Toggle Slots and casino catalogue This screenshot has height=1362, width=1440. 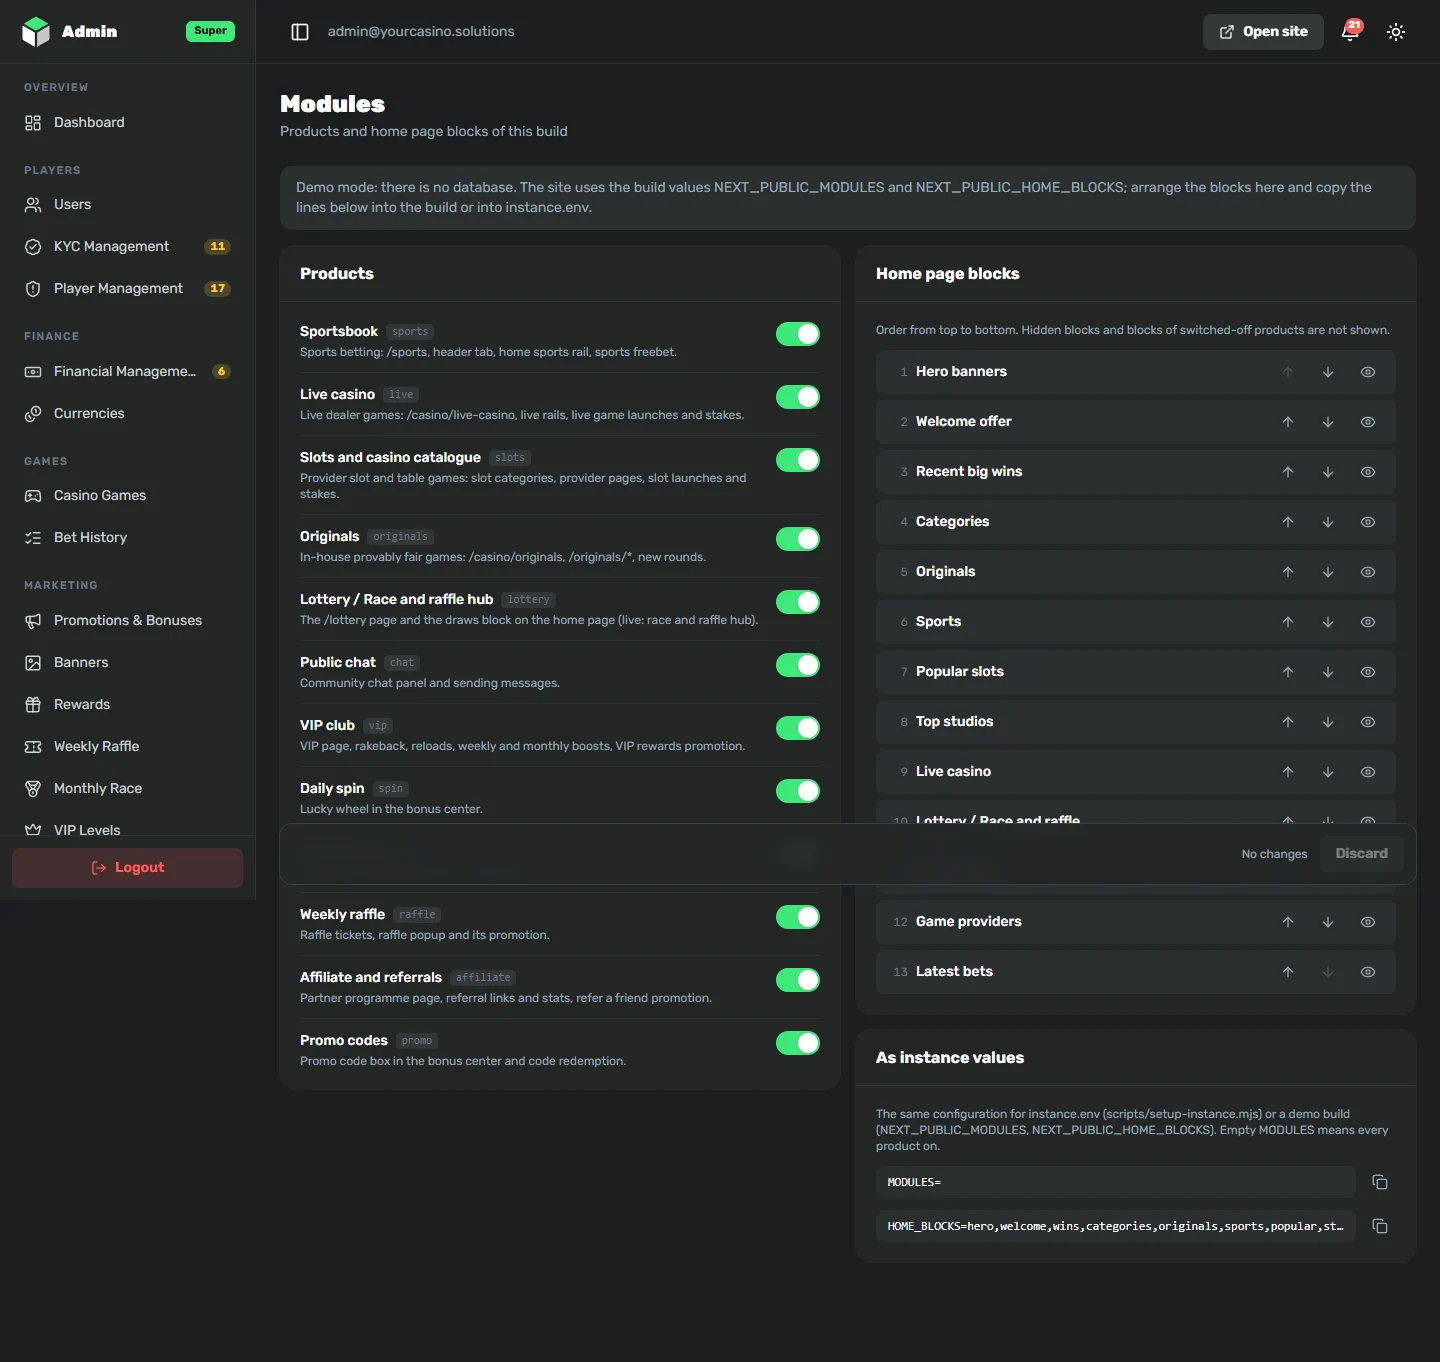798,460
